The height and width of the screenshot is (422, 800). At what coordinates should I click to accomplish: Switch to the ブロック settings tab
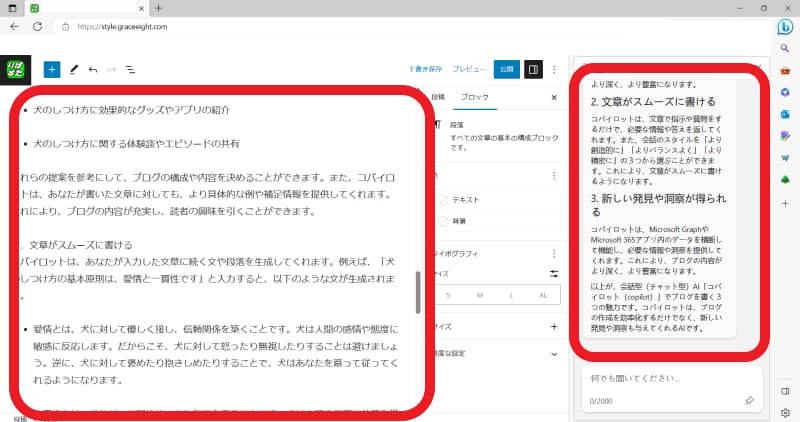tap(475, 97)
